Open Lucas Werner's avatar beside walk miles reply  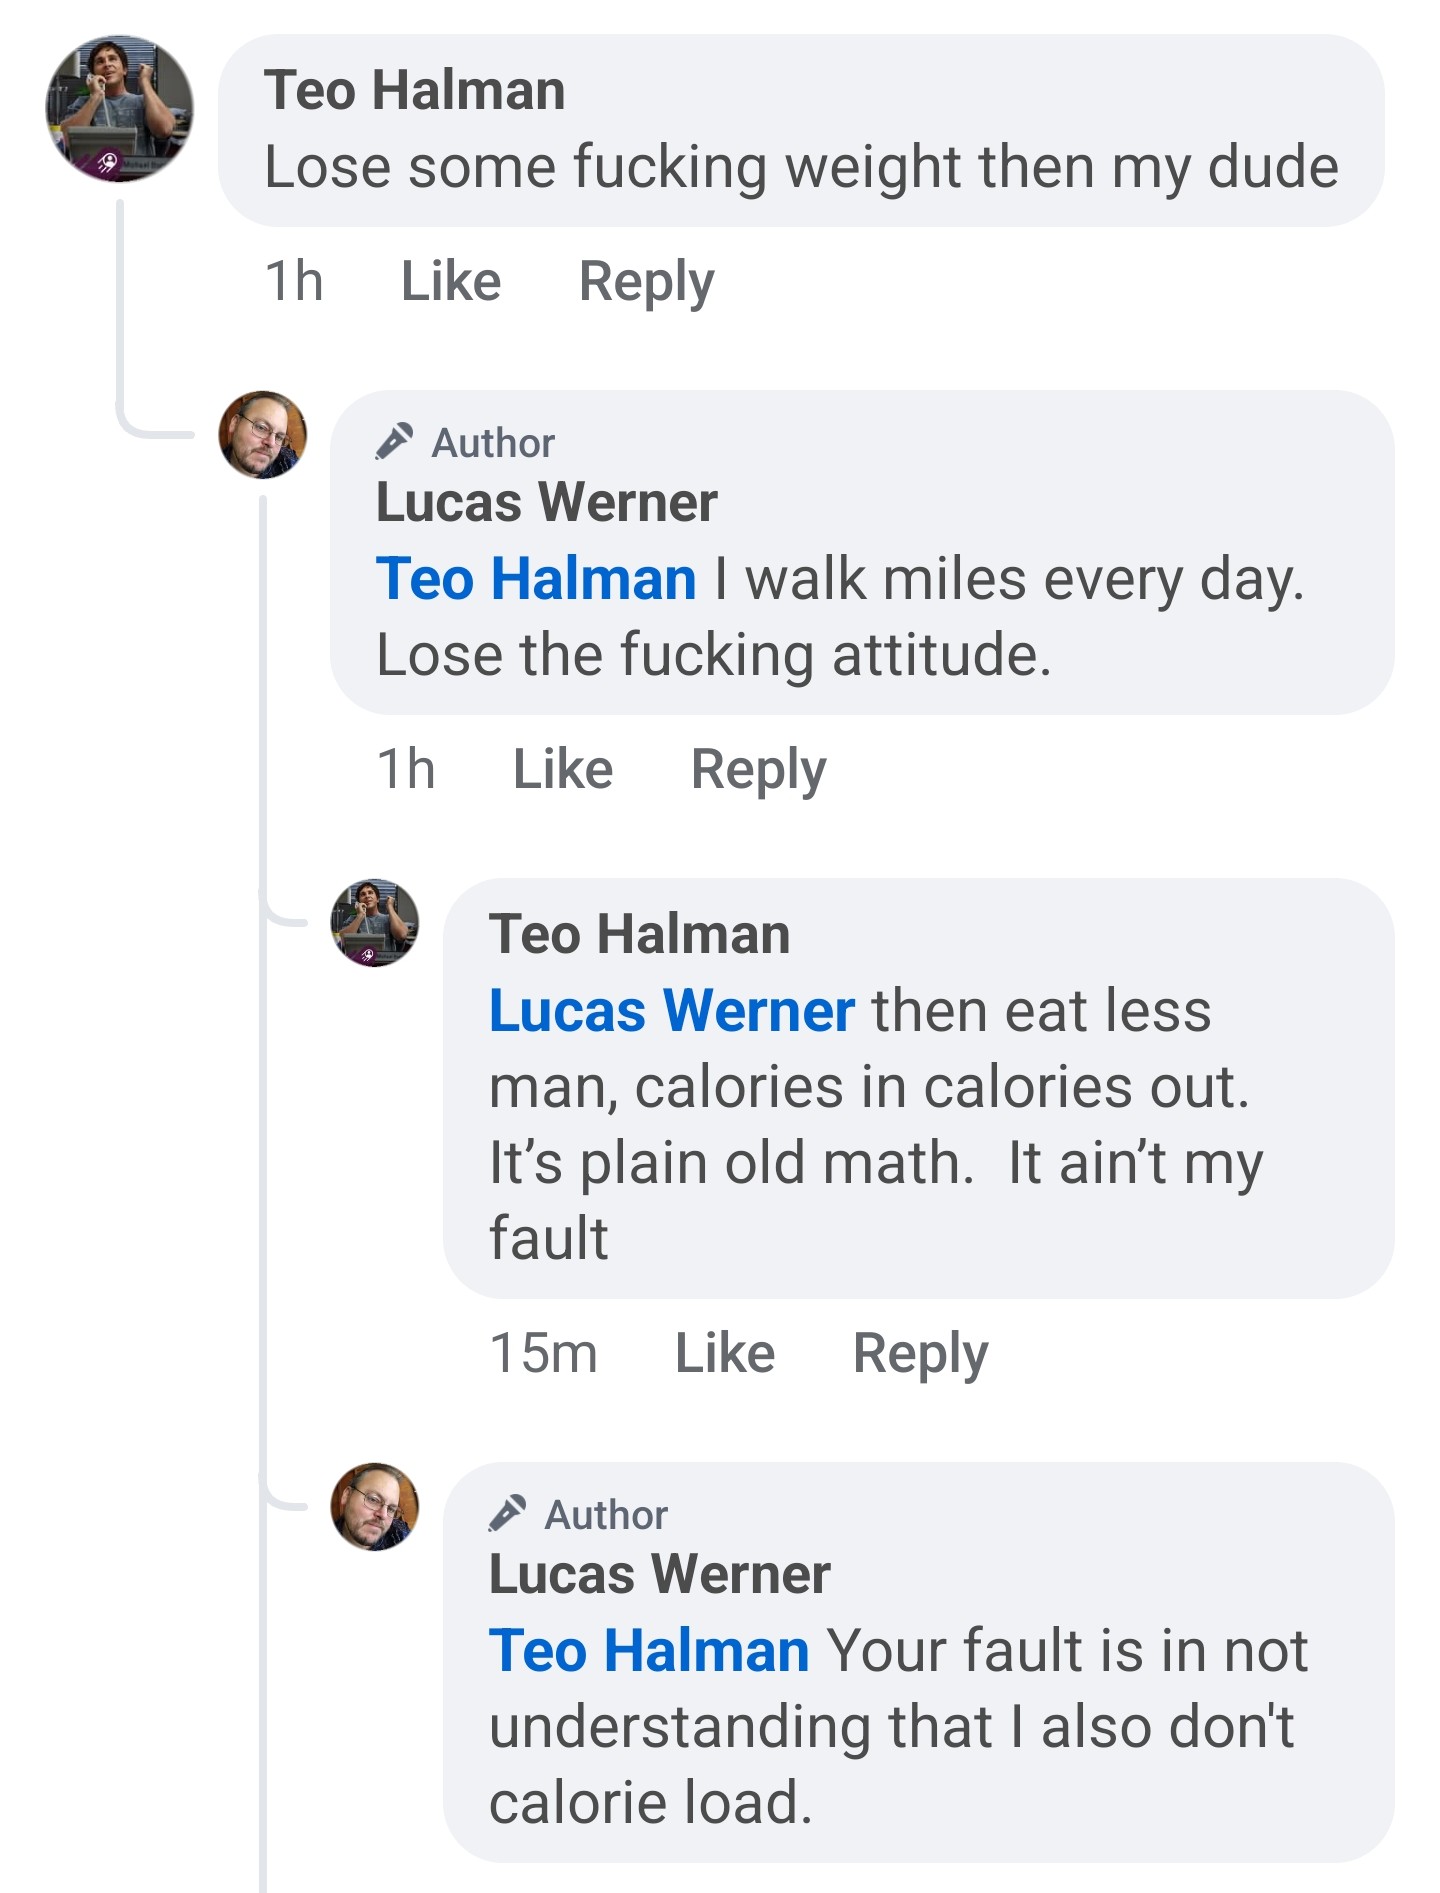point(263,435)
